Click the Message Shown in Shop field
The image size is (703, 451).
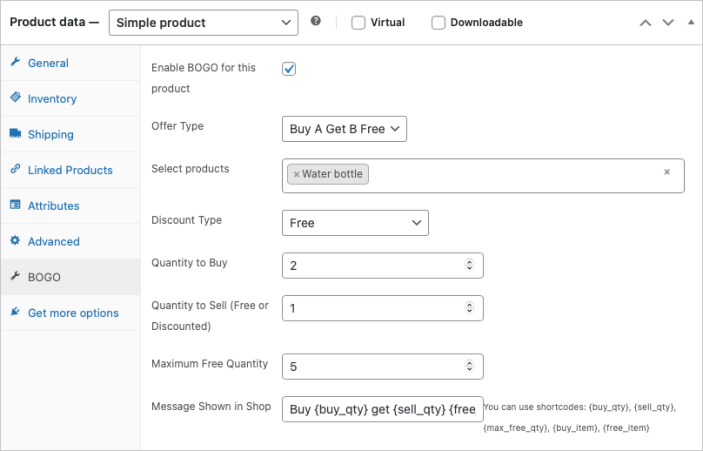(382, 409)
